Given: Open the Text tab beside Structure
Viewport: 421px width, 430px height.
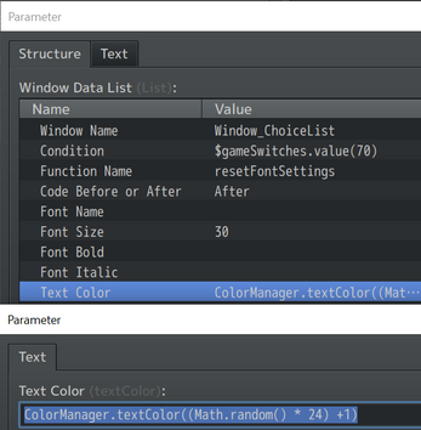Looking at the screenshot, I should 114,54.
